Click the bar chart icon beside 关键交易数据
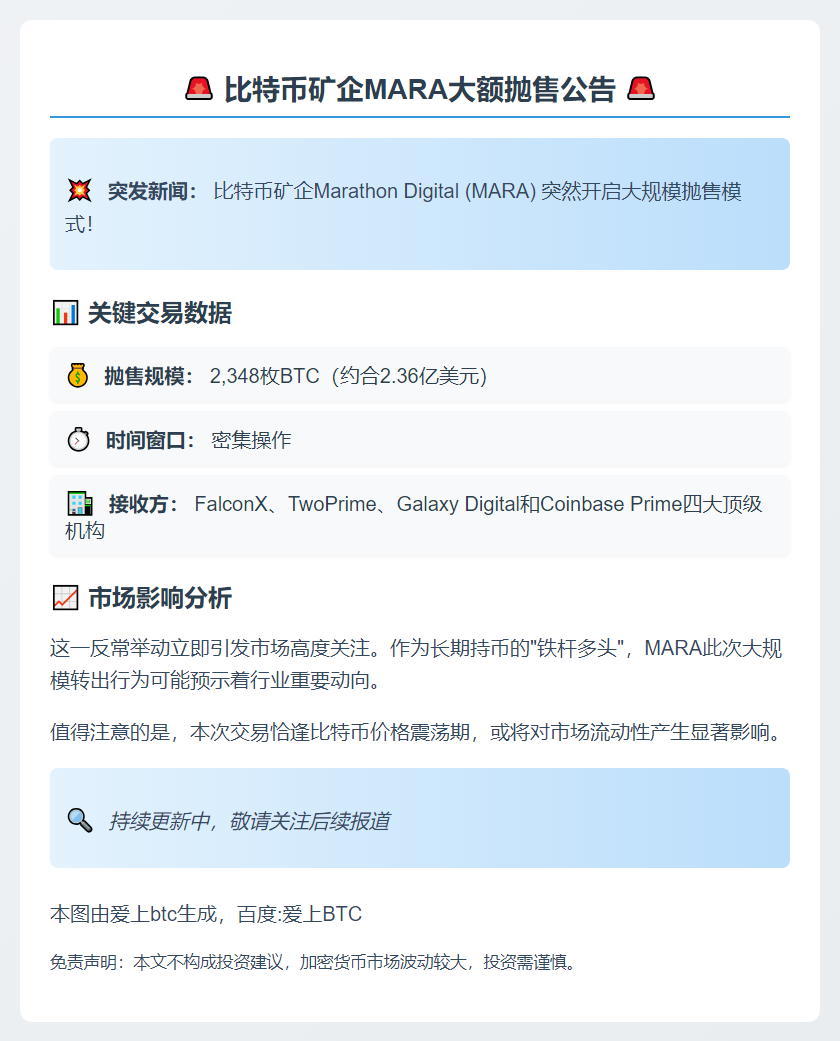 (65, 313)
